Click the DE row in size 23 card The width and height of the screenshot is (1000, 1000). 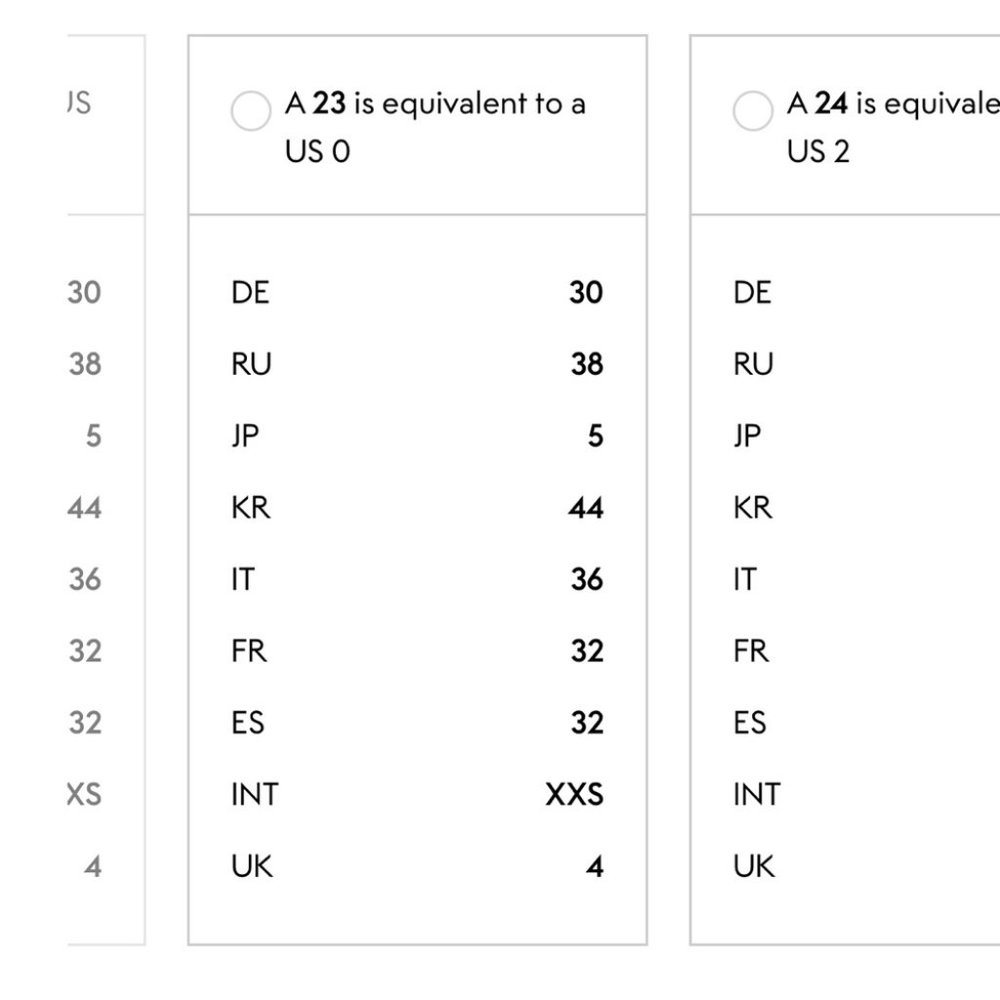click(x=417, y=292)
